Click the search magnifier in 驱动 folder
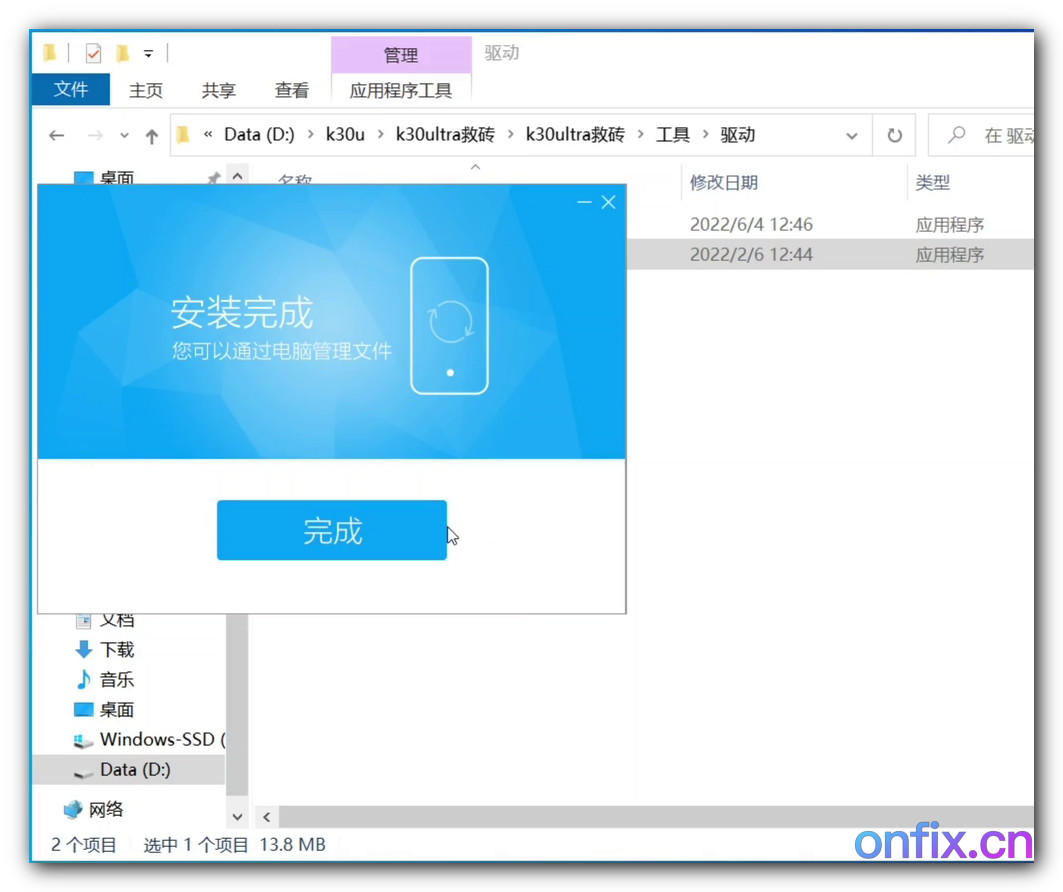 957,135
